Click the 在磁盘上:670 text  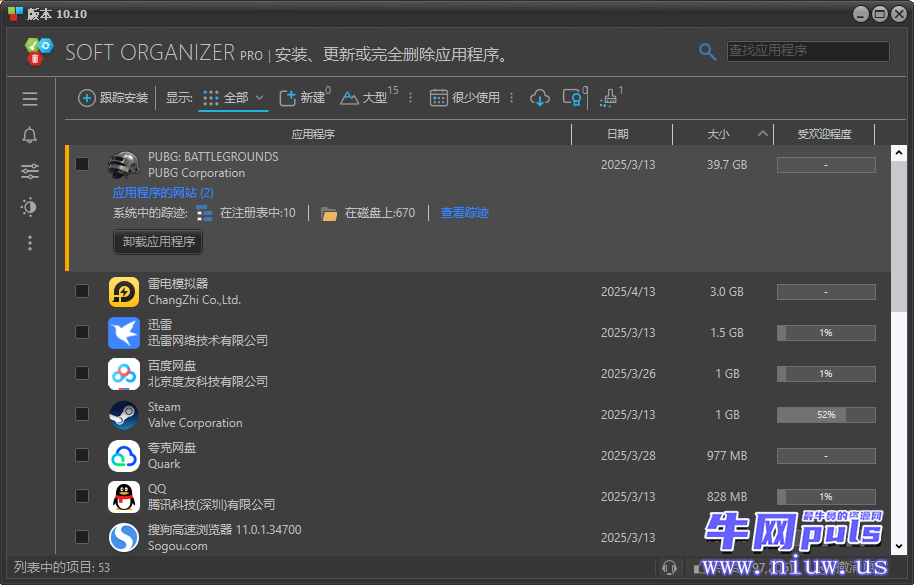[x=379, y=213]
